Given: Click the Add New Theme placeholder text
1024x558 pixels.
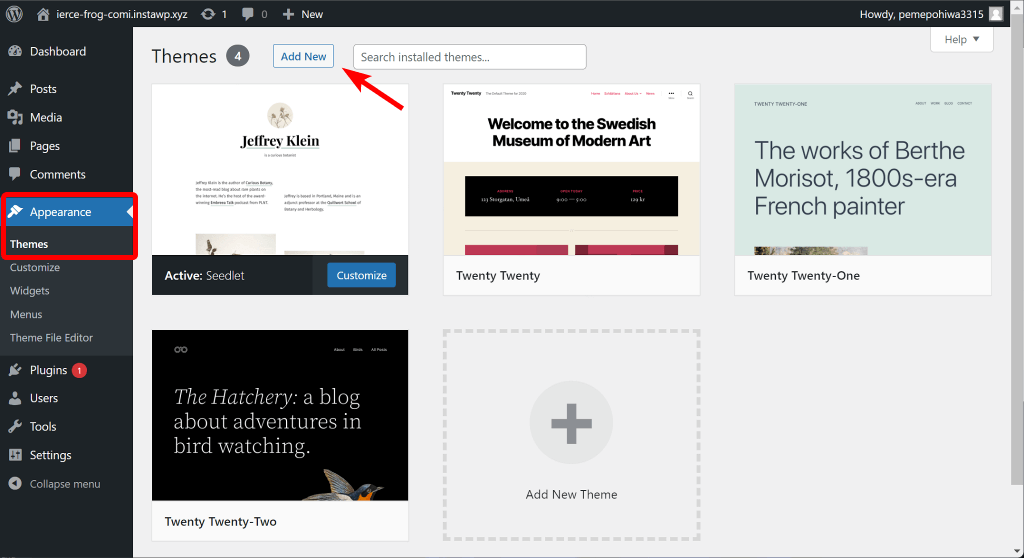Looking at the screenshot, I should point(571,495).
